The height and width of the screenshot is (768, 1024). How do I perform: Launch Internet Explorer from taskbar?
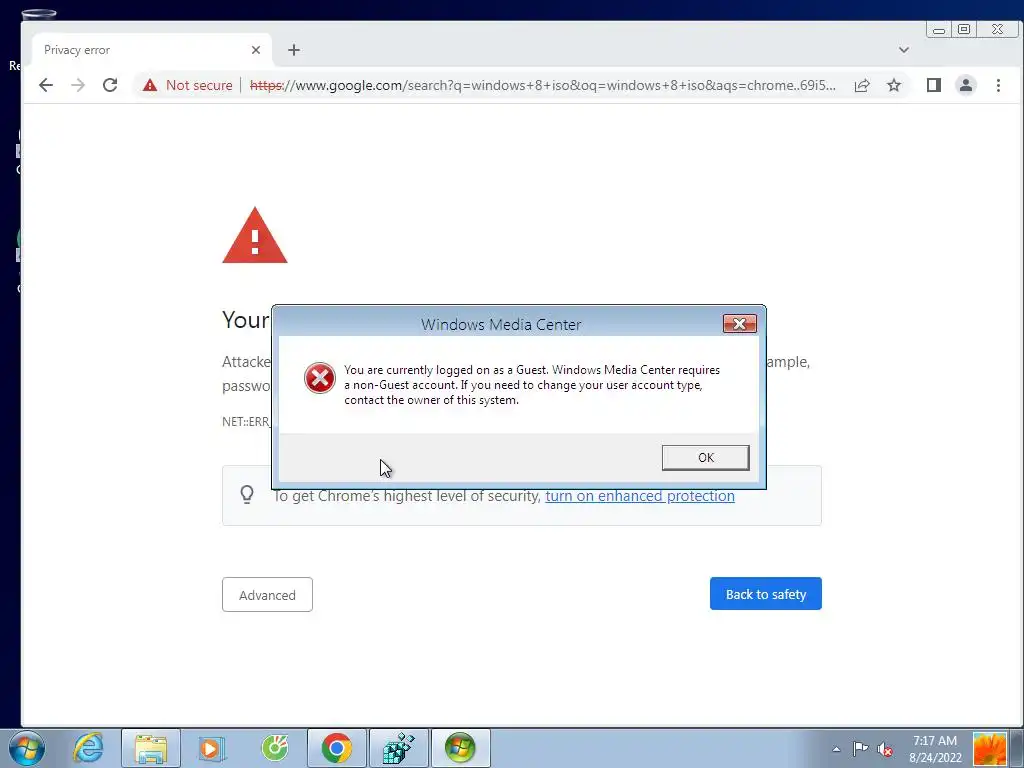88,748
